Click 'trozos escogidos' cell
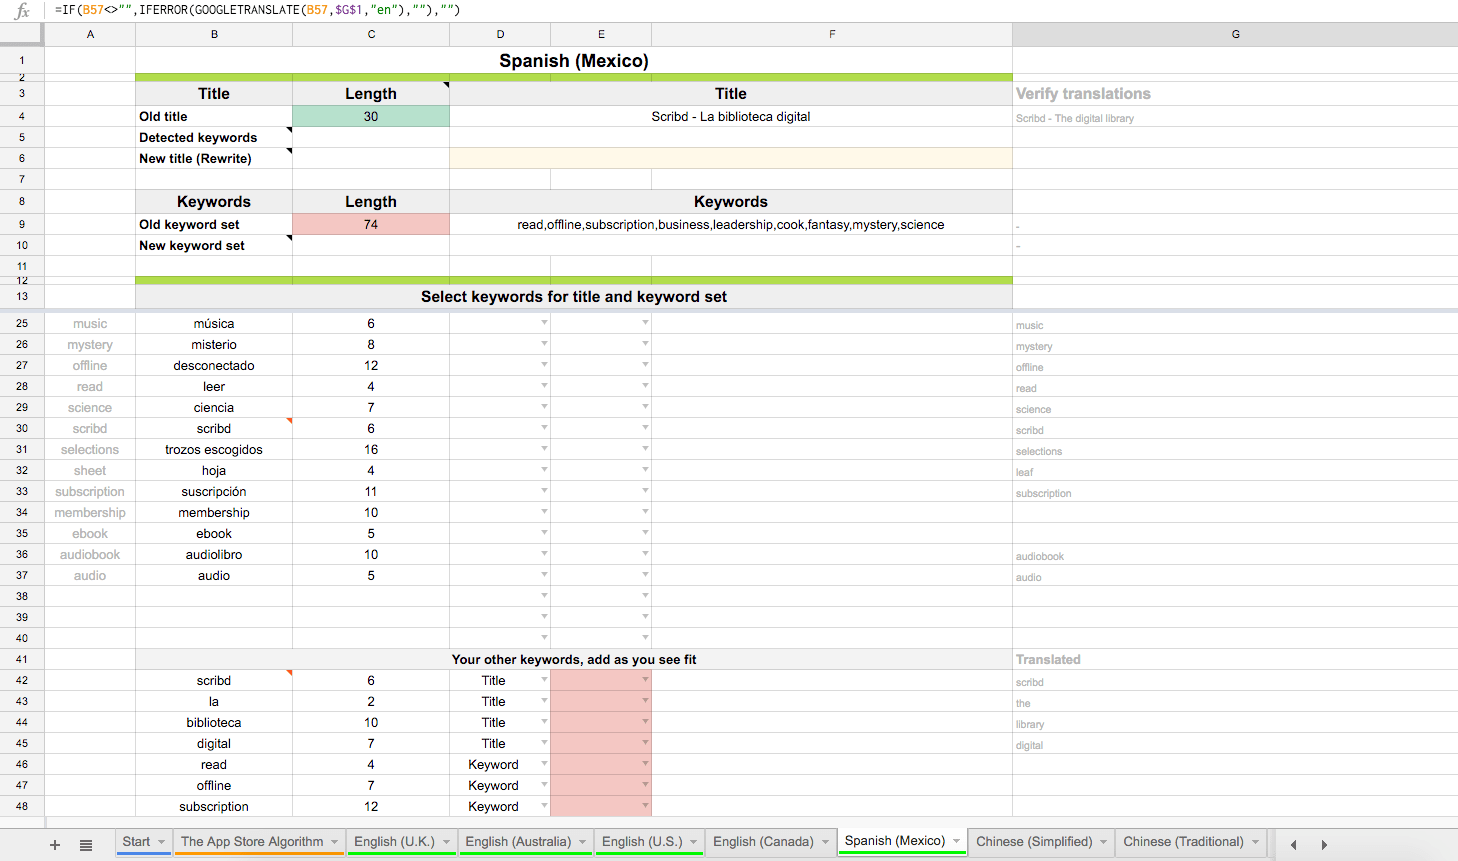Viewport: 1458px width, 861px height. click(x=214, y=449)
